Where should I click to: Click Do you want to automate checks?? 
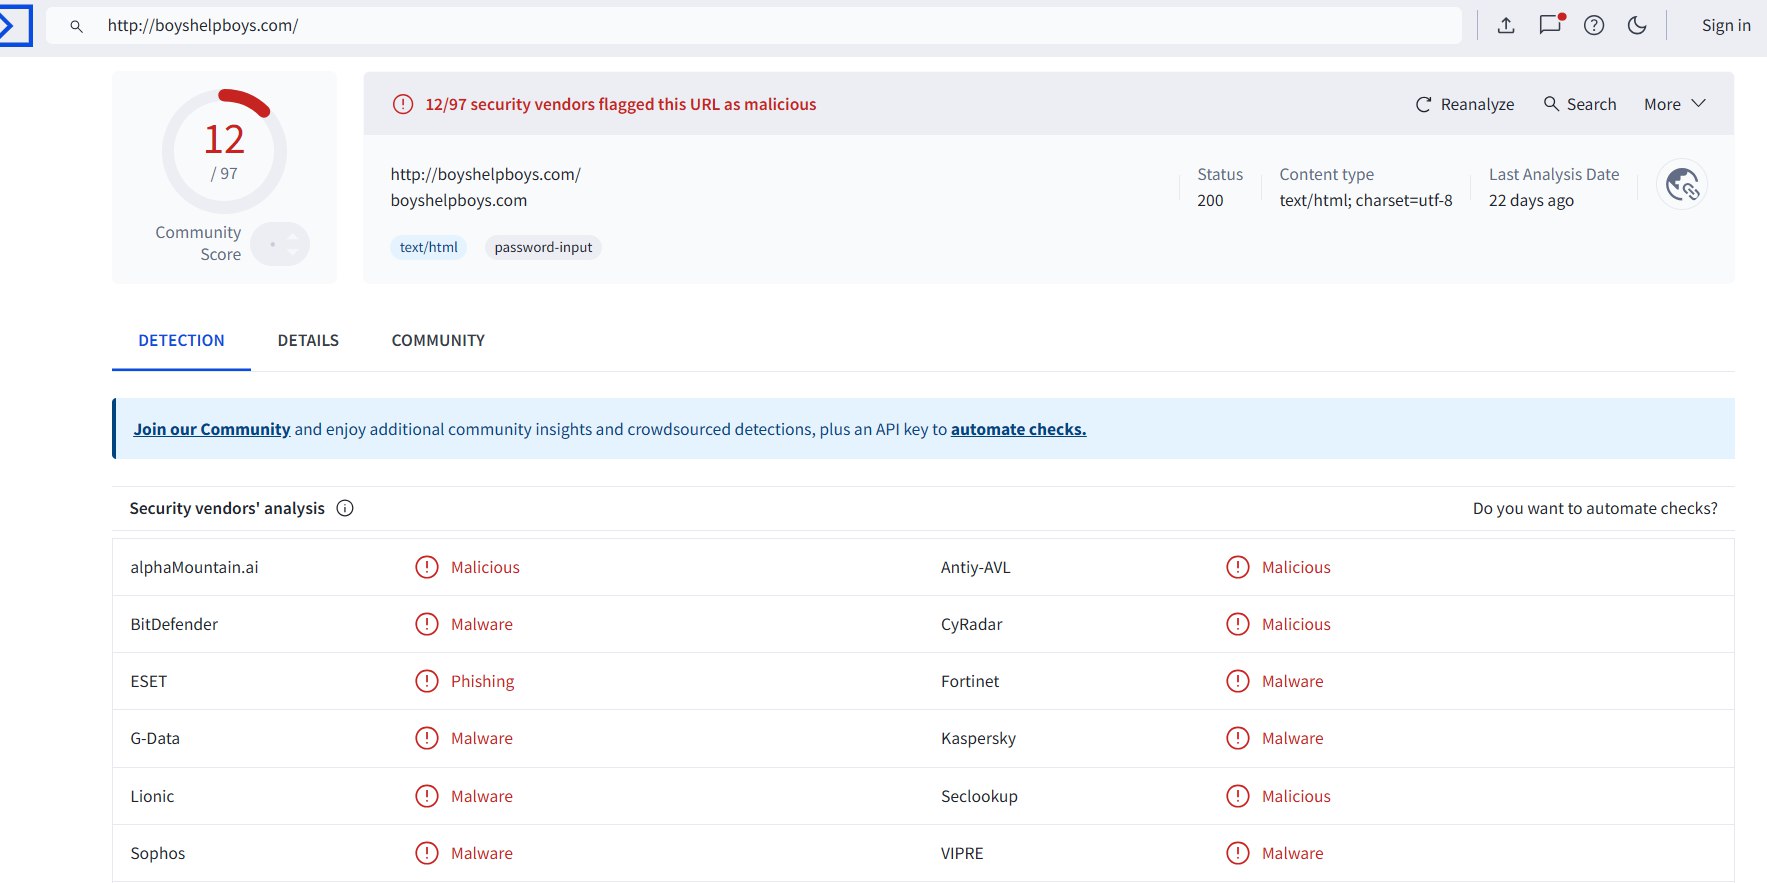[1595, 508]
